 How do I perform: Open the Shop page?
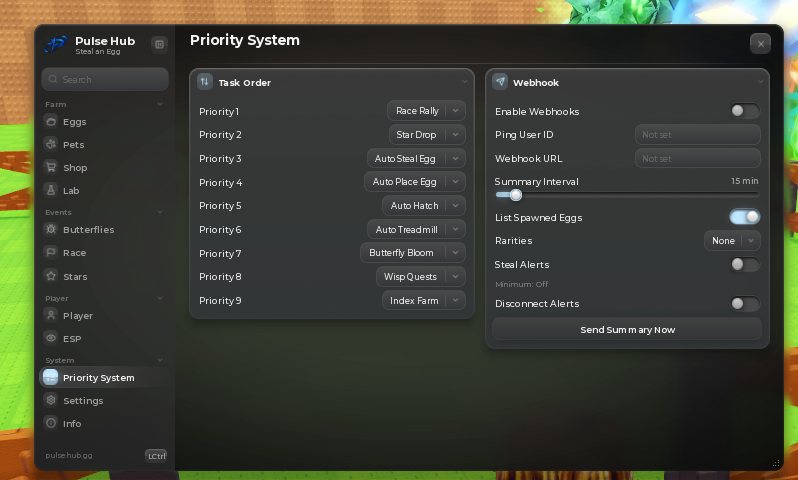(104, 167)
